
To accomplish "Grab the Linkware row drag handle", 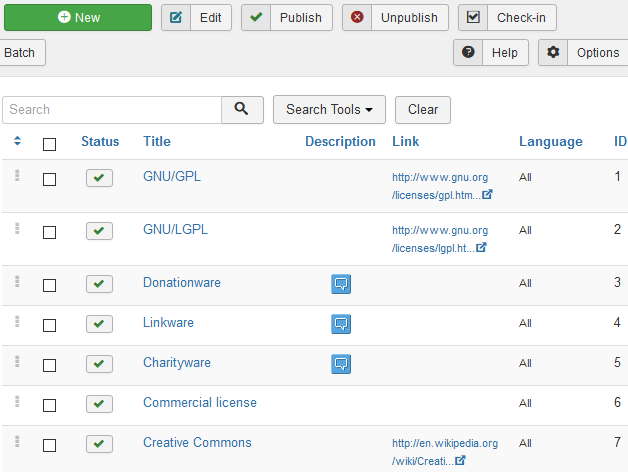I will point(17,321).
